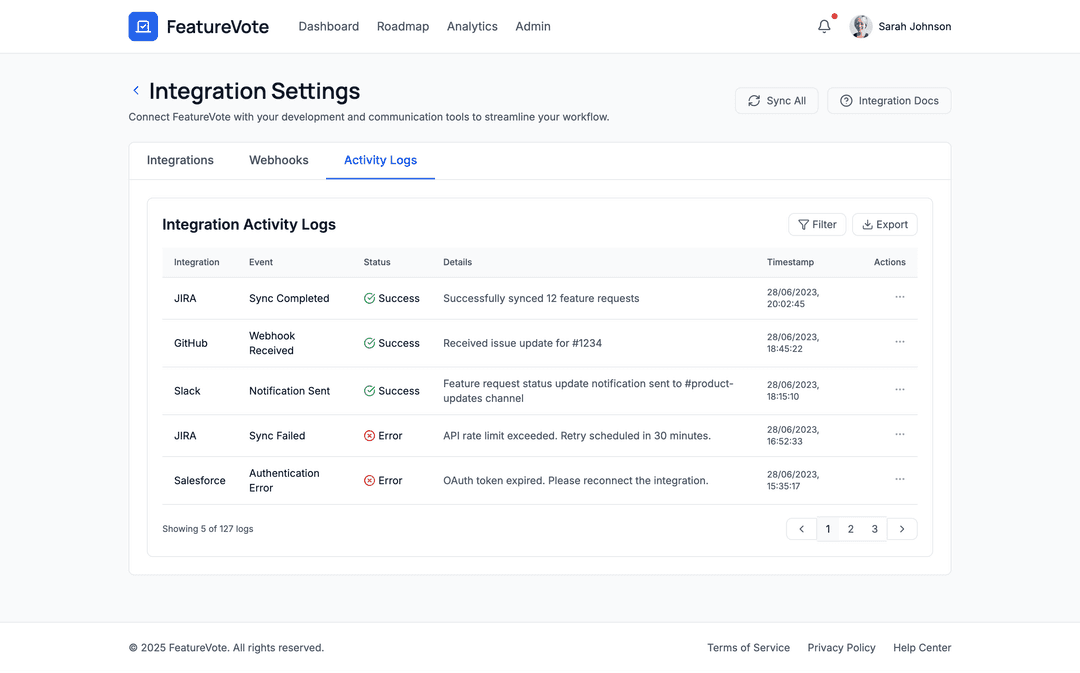Switch to the Webhooks tab

click(279, 160)
